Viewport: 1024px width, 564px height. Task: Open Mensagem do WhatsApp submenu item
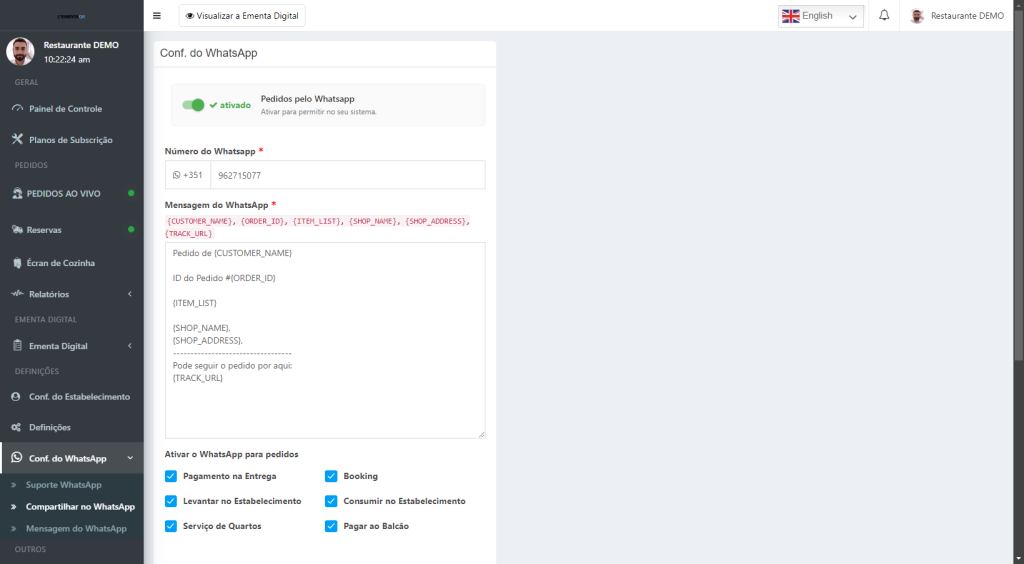76,528
